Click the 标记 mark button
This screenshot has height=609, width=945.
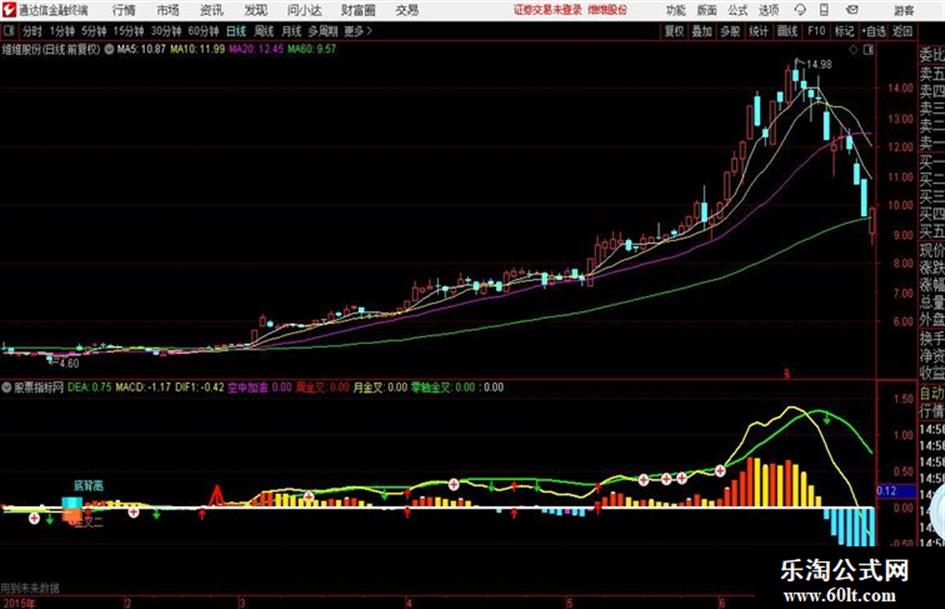844,31
